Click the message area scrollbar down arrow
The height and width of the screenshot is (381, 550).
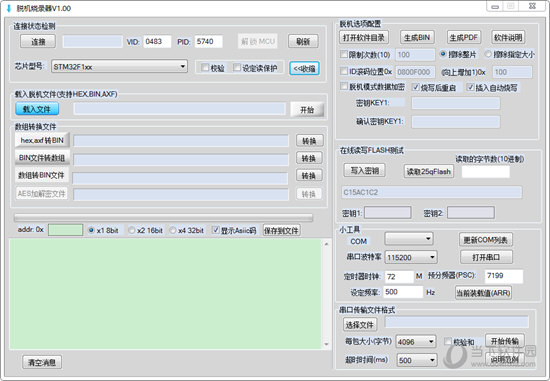click(327, 345)
